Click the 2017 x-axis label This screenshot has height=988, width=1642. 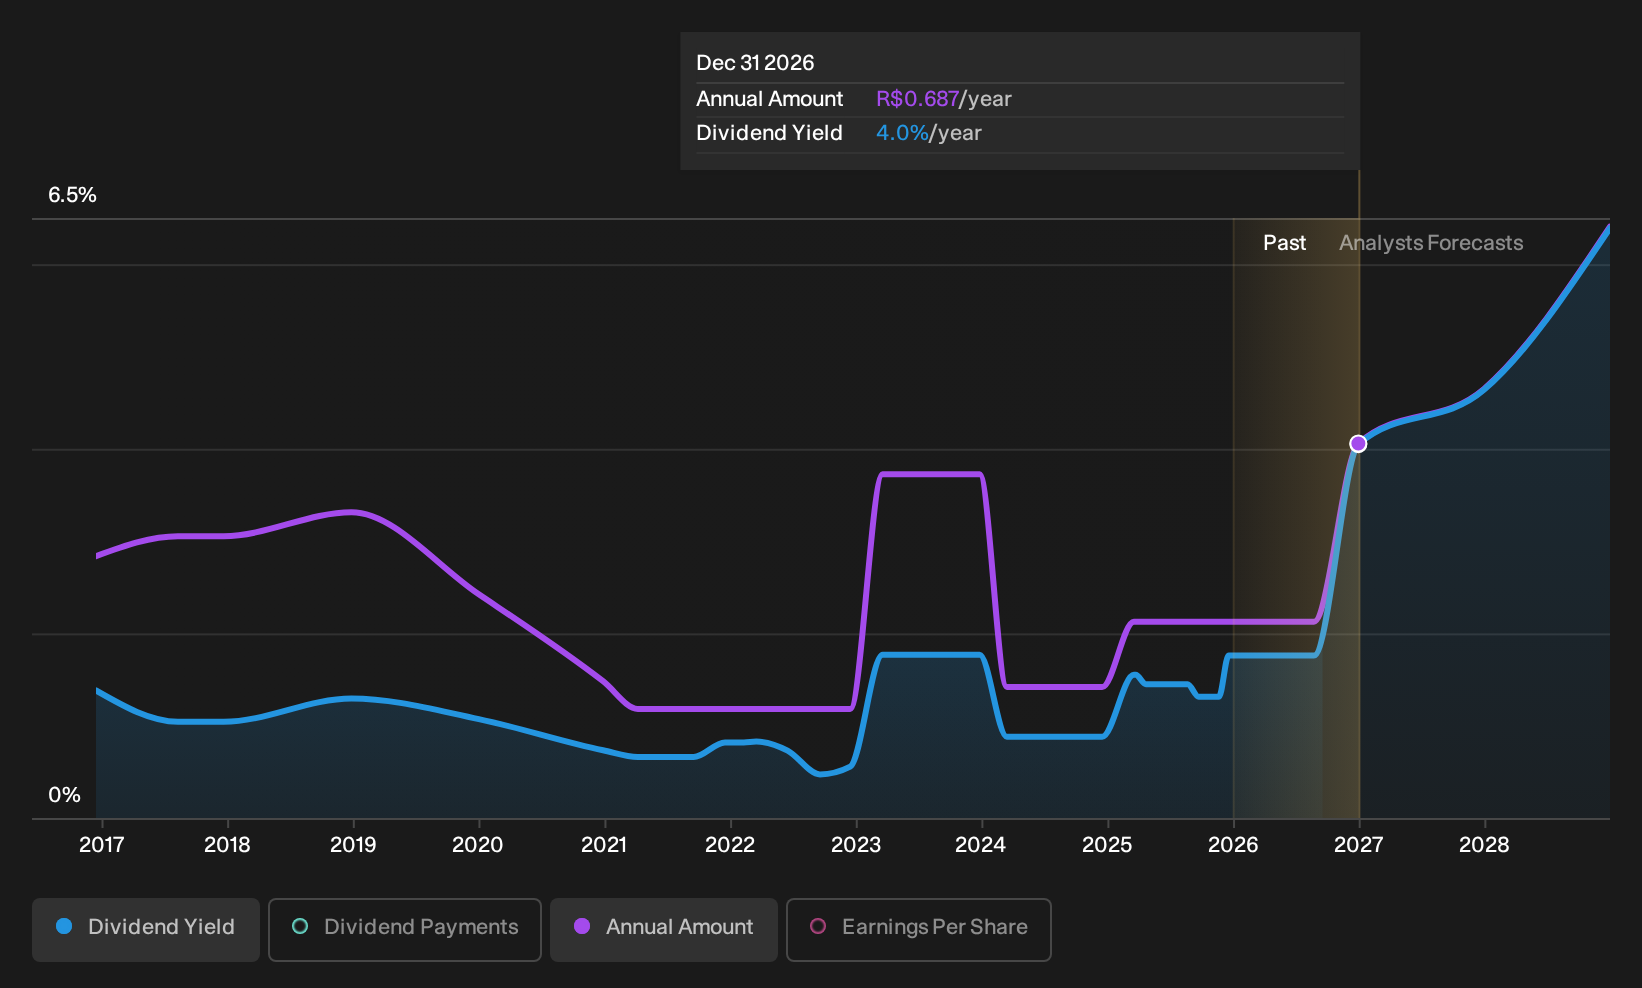101,845
